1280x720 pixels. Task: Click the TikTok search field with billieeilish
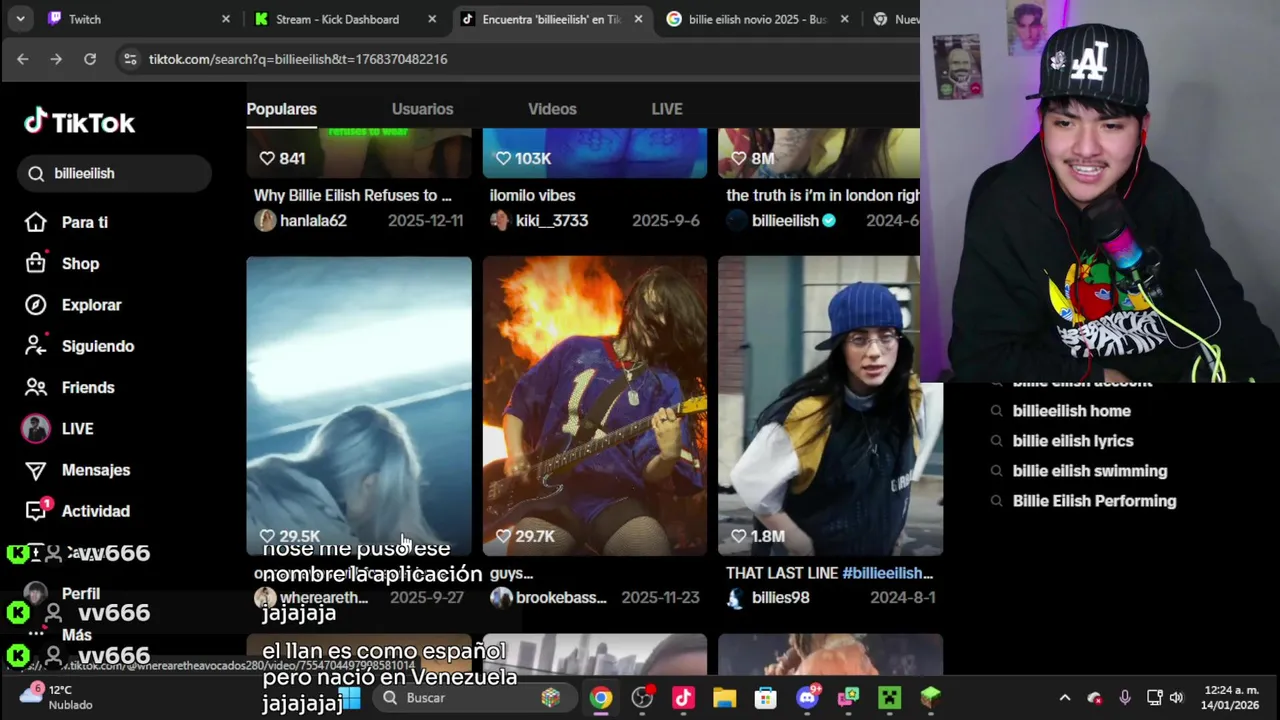pos(114,174)
